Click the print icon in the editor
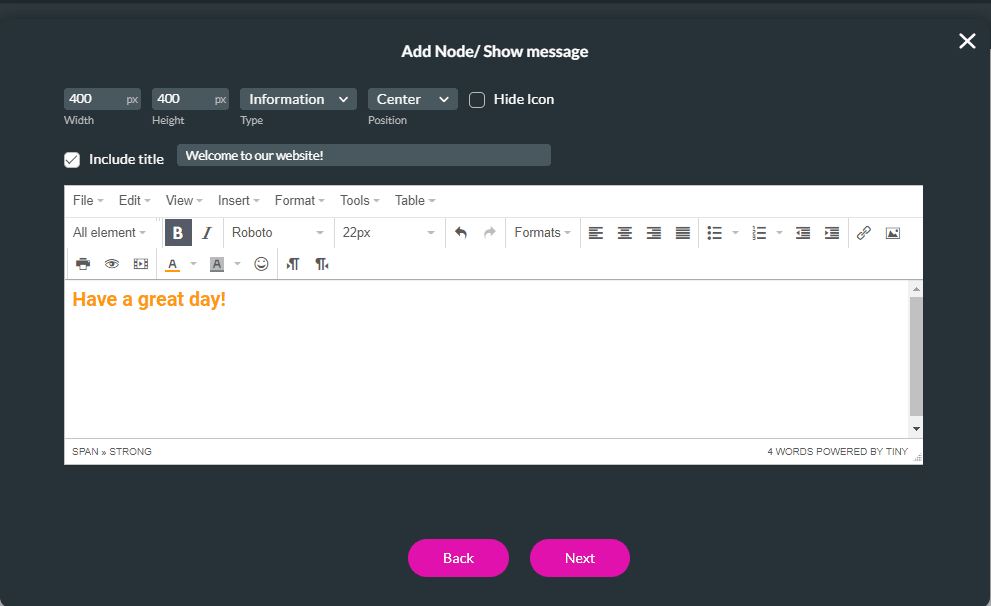991x606 pixels. [x=83, y=263]
